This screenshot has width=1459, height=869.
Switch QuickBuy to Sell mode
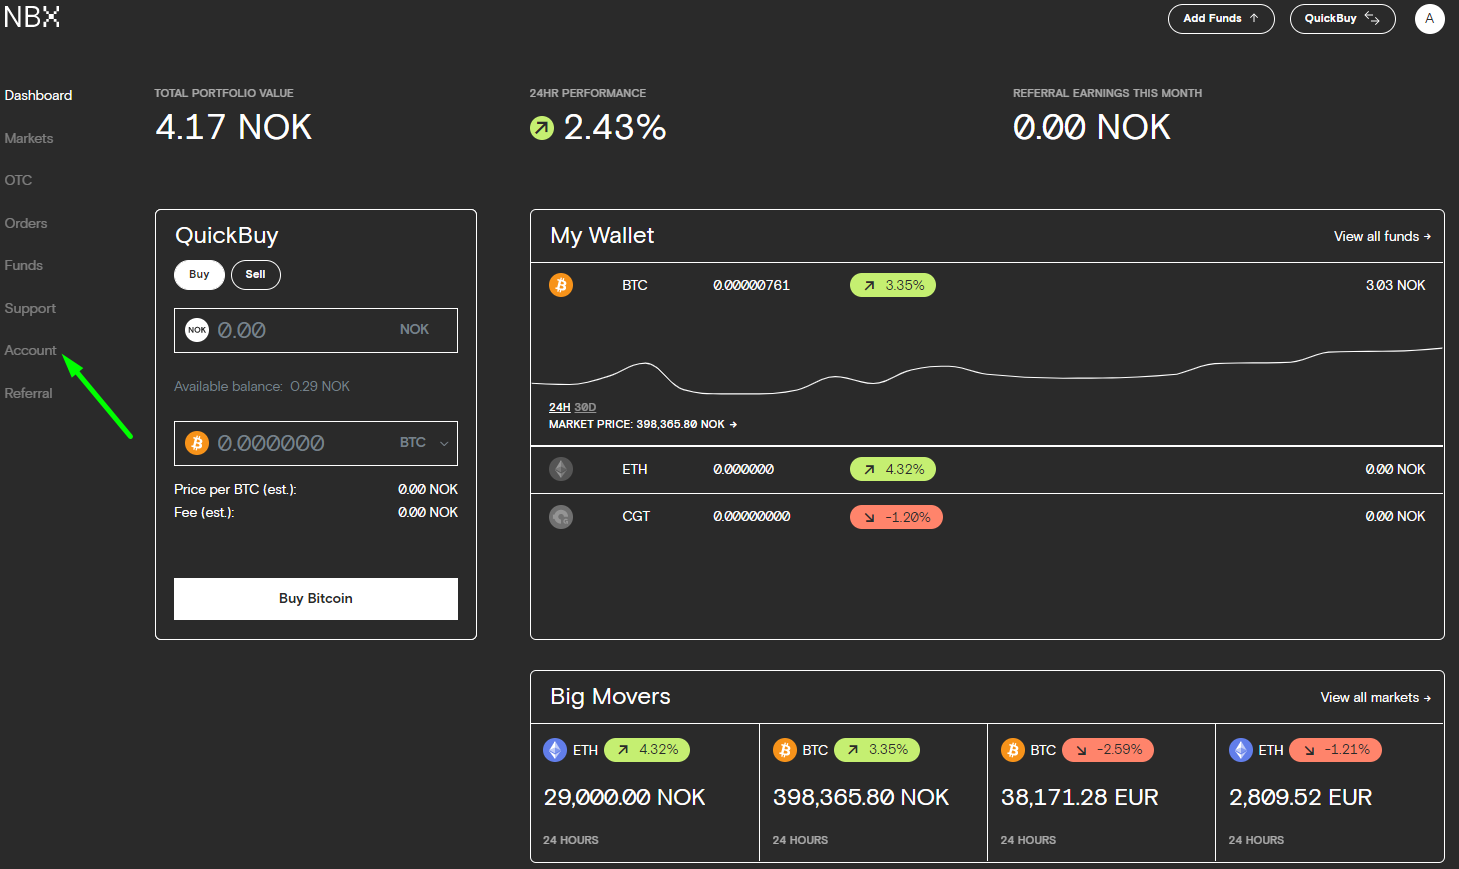tap(255, 275)
